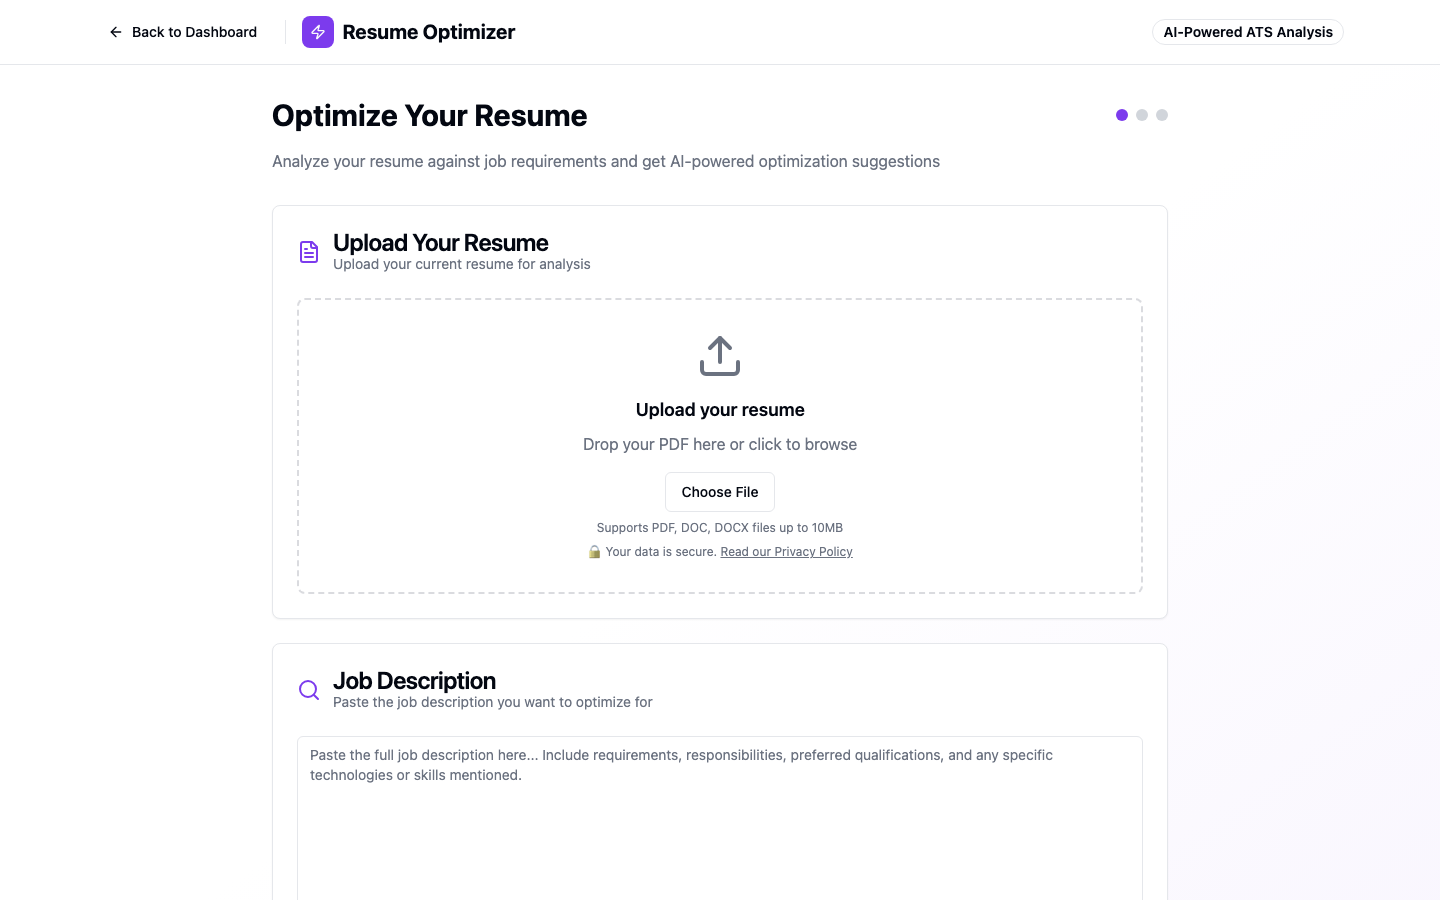1440x900 pixels.
Task: Click the Drop your PDF here text
Action: (720, 444)
